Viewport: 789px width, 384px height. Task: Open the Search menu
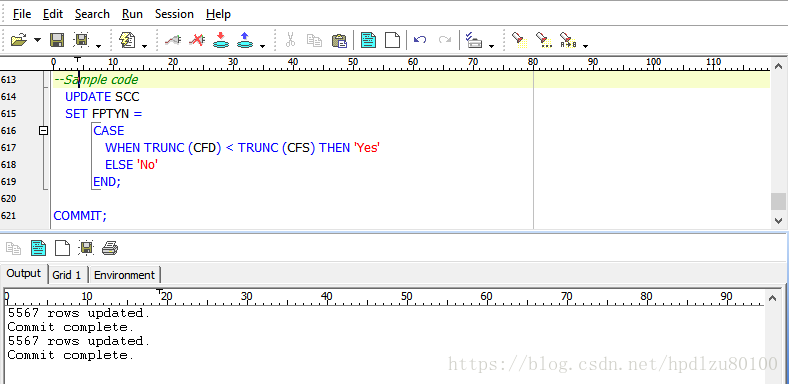pyautogui.click(x=92, y=14)
